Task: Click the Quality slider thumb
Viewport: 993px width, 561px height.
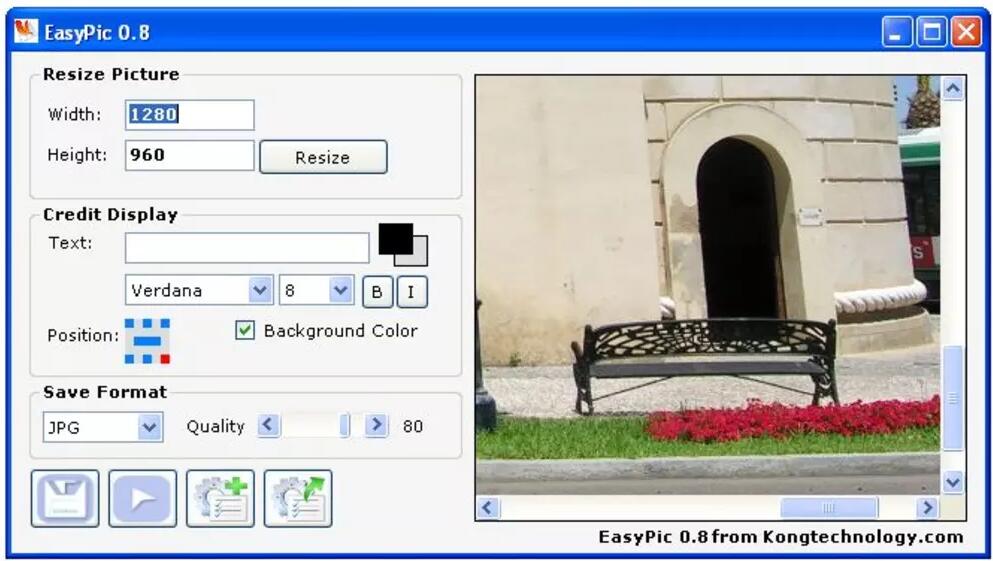Action: [x=345, y=425]
